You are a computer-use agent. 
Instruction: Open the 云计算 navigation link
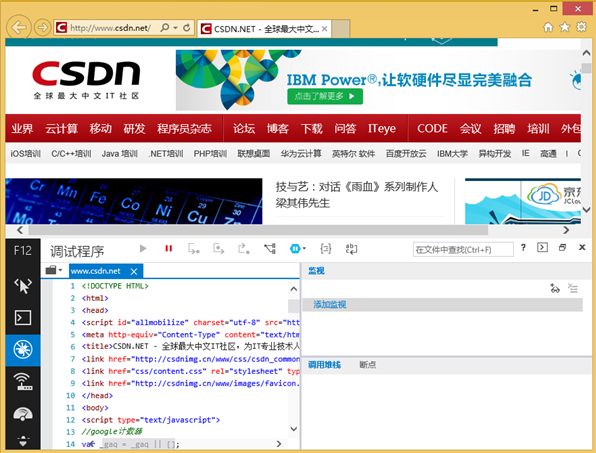(x=62, y=128)
